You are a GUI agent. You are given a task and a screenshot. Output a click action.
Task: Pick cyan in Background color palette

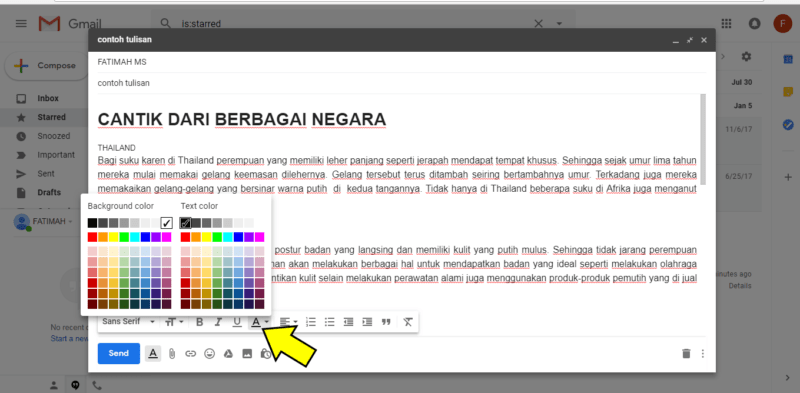point(135,237)
